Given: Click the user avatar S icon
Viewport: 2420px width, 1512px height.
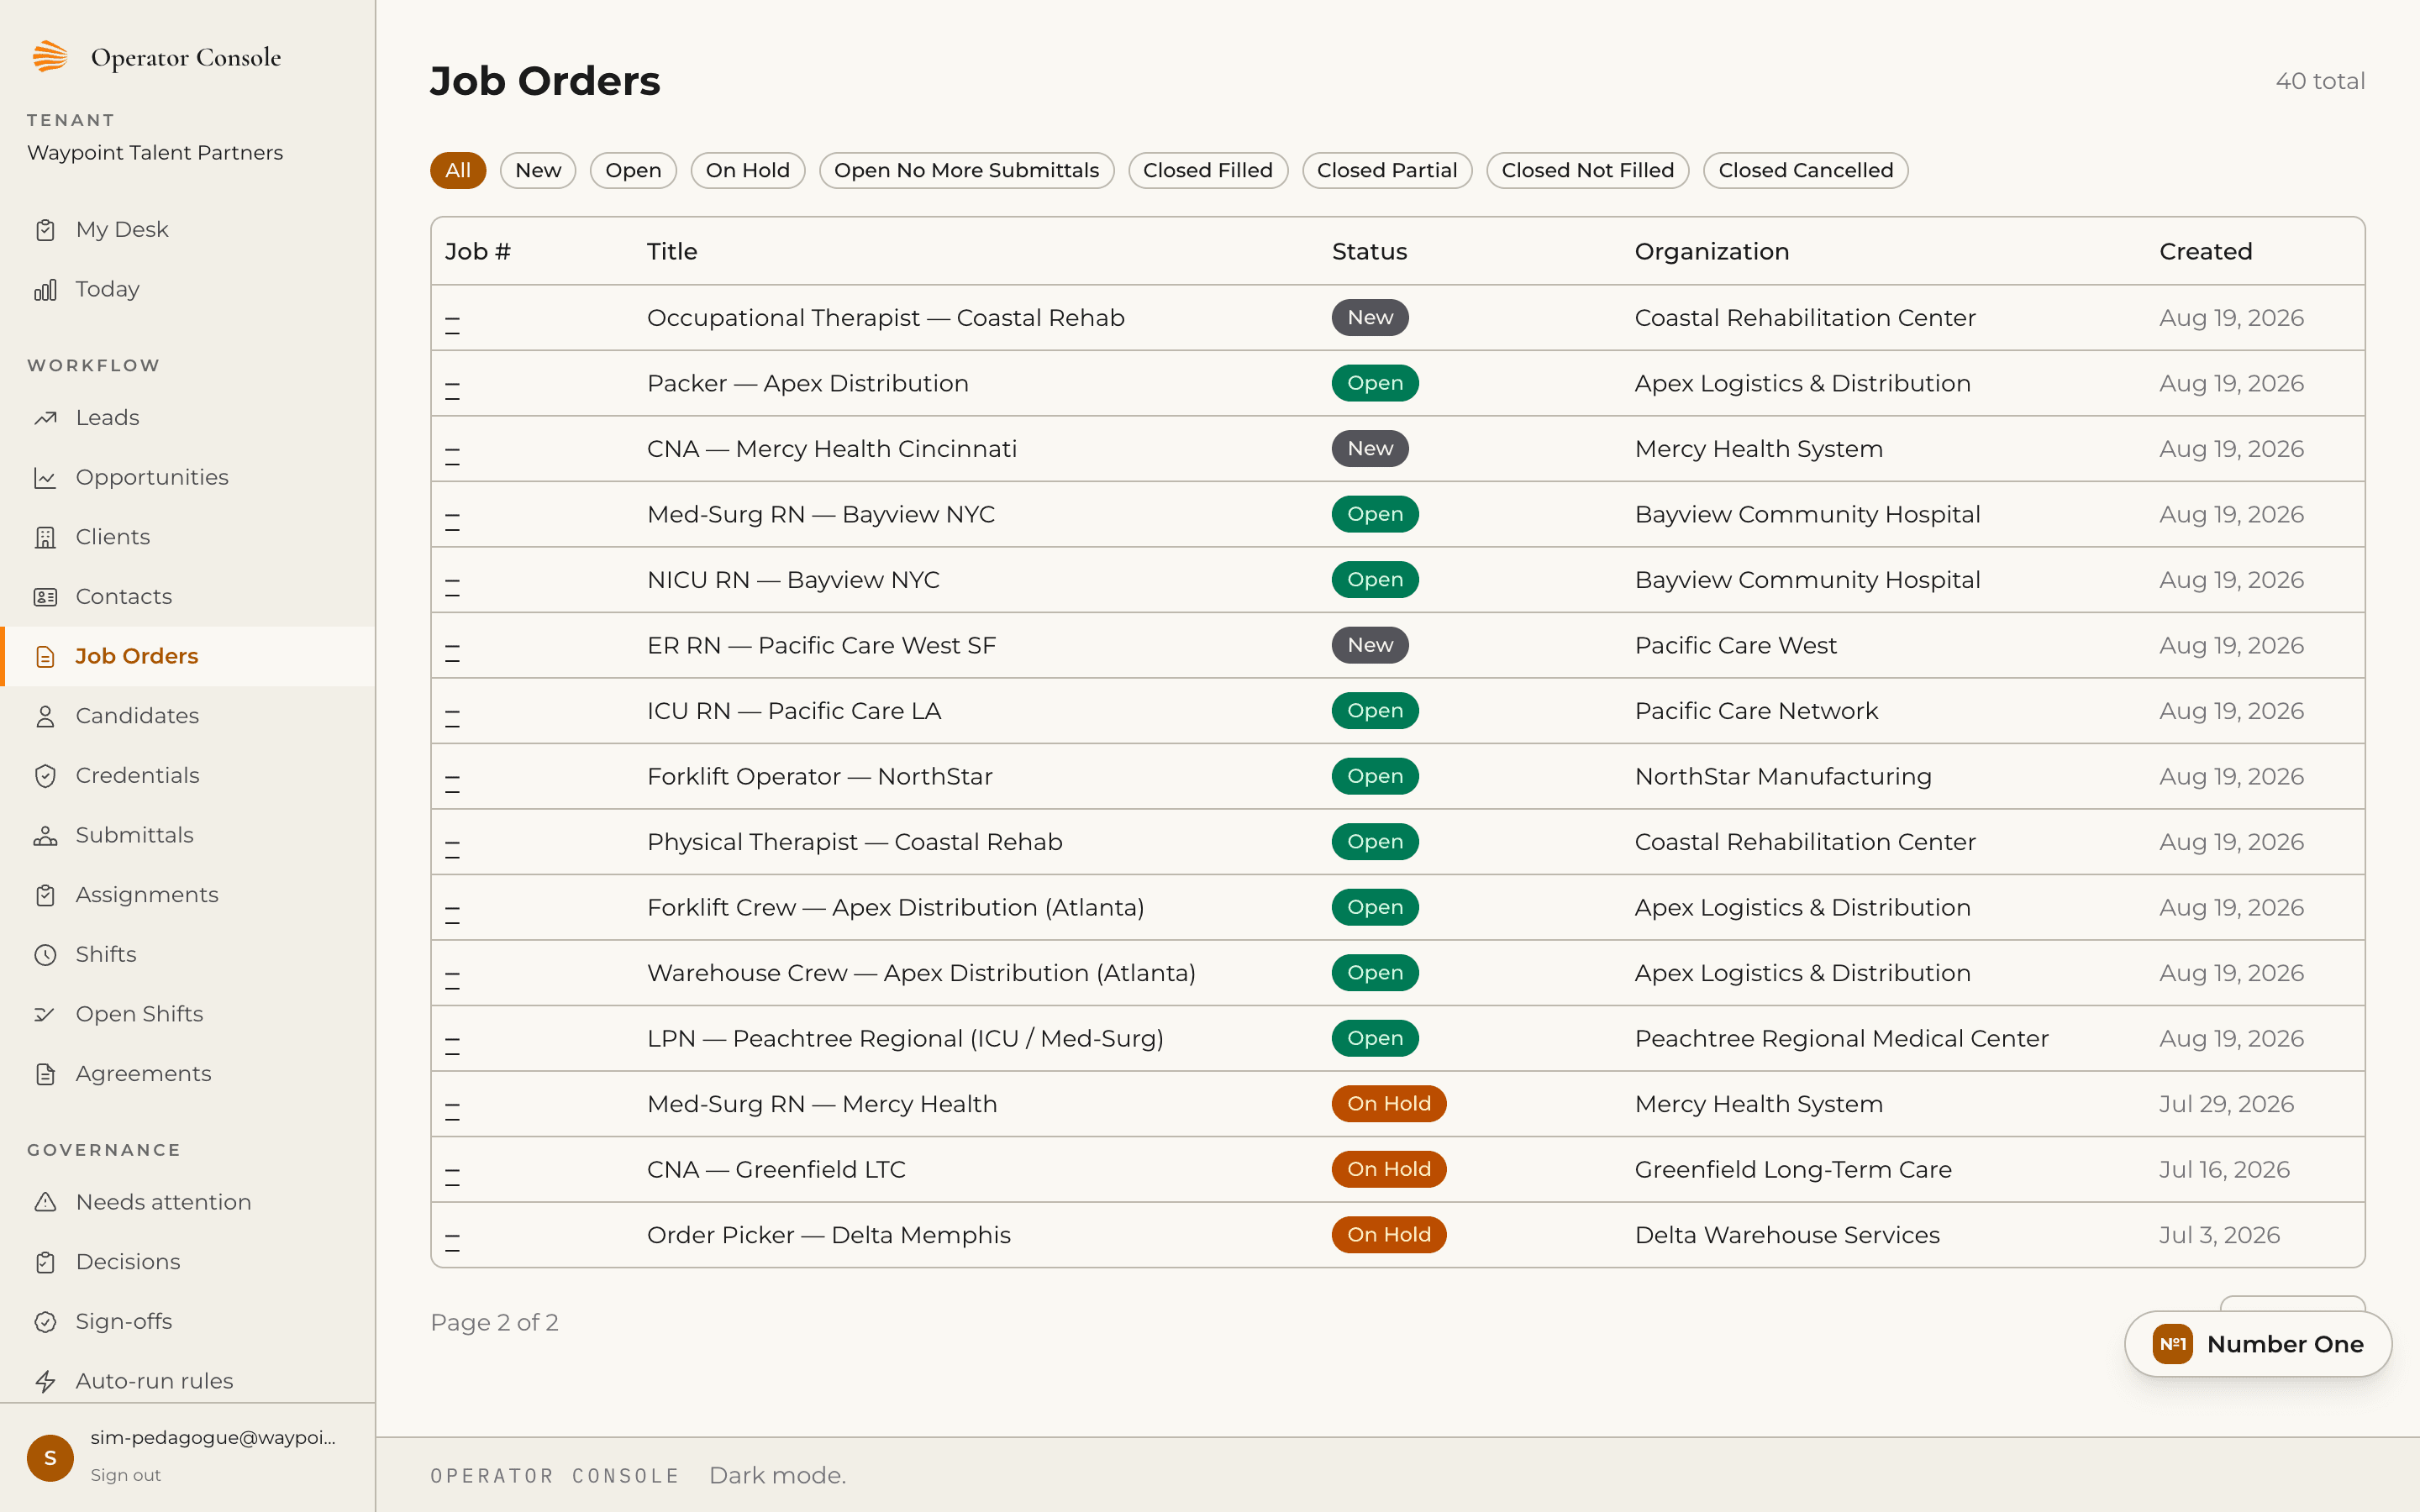Looking at the screenshot, I should pos(50,1457).
